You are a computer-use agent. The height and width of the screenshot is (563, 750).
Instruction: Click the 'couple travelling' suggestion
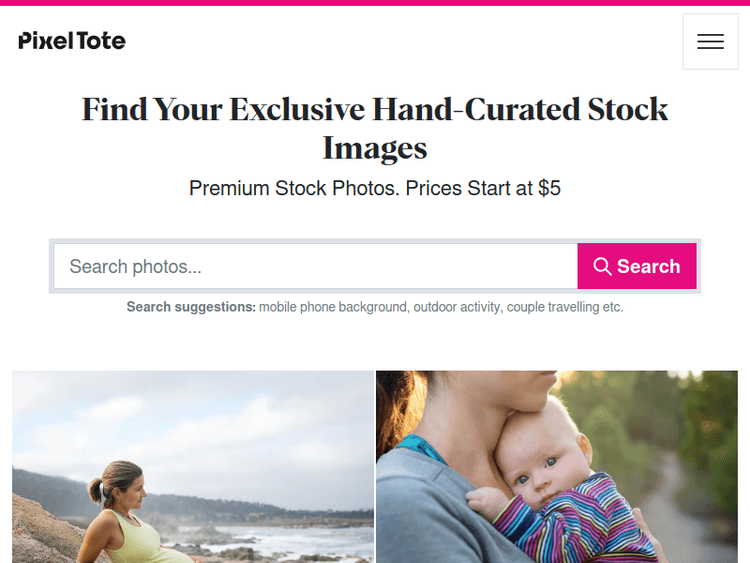coord(552,307)
